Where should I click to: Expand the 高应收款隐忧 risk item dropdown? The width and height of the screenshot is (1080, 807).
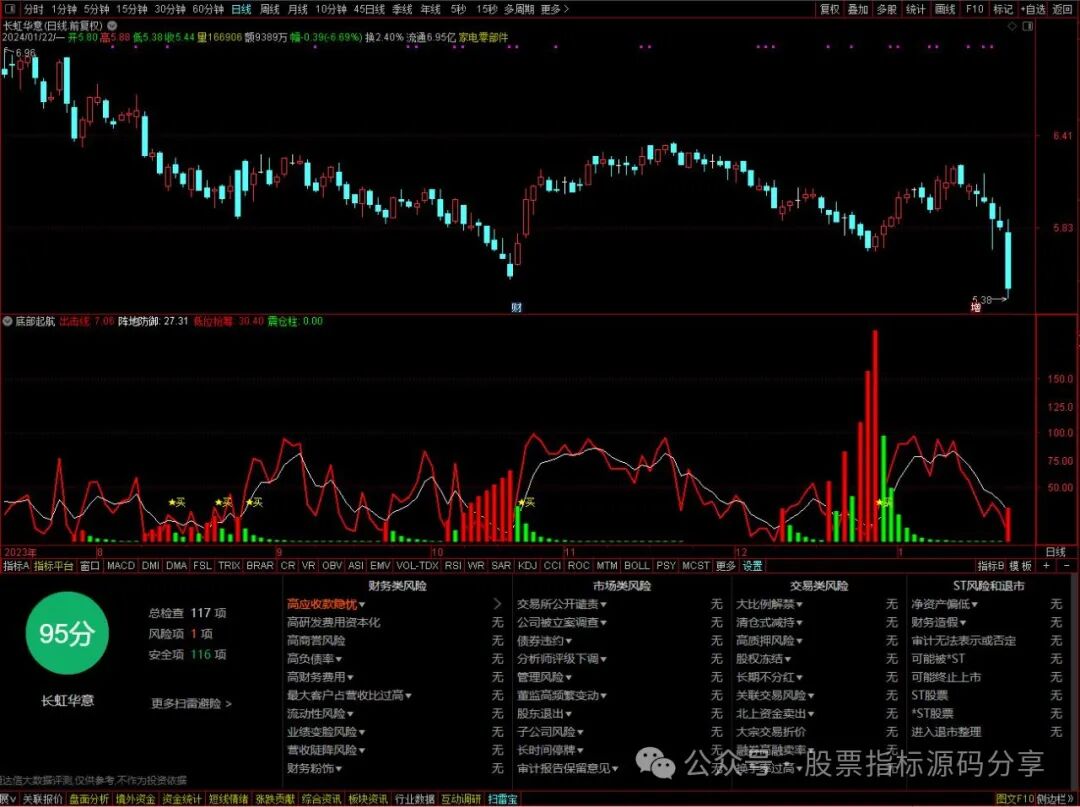(362, 605)
